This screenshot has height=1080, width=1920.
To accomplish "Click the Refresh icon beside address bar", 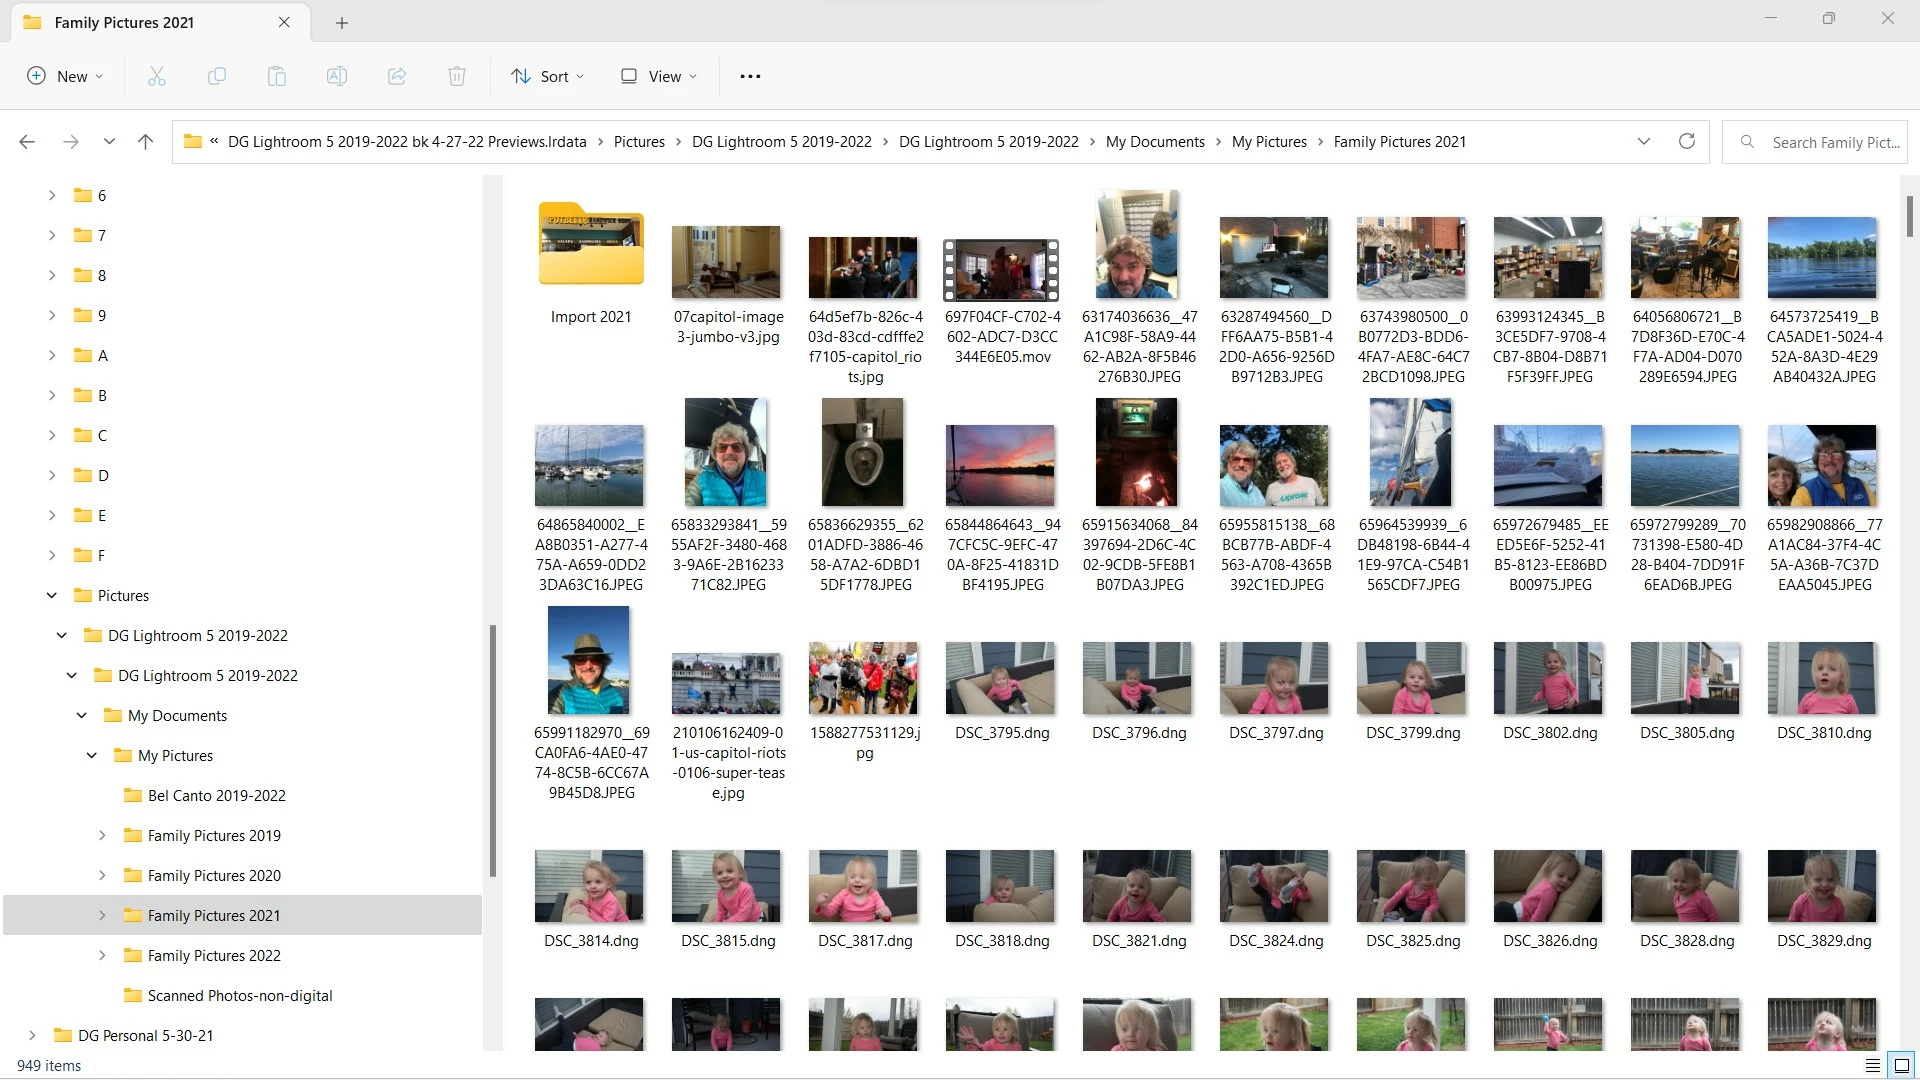I will click(1686, 141).
